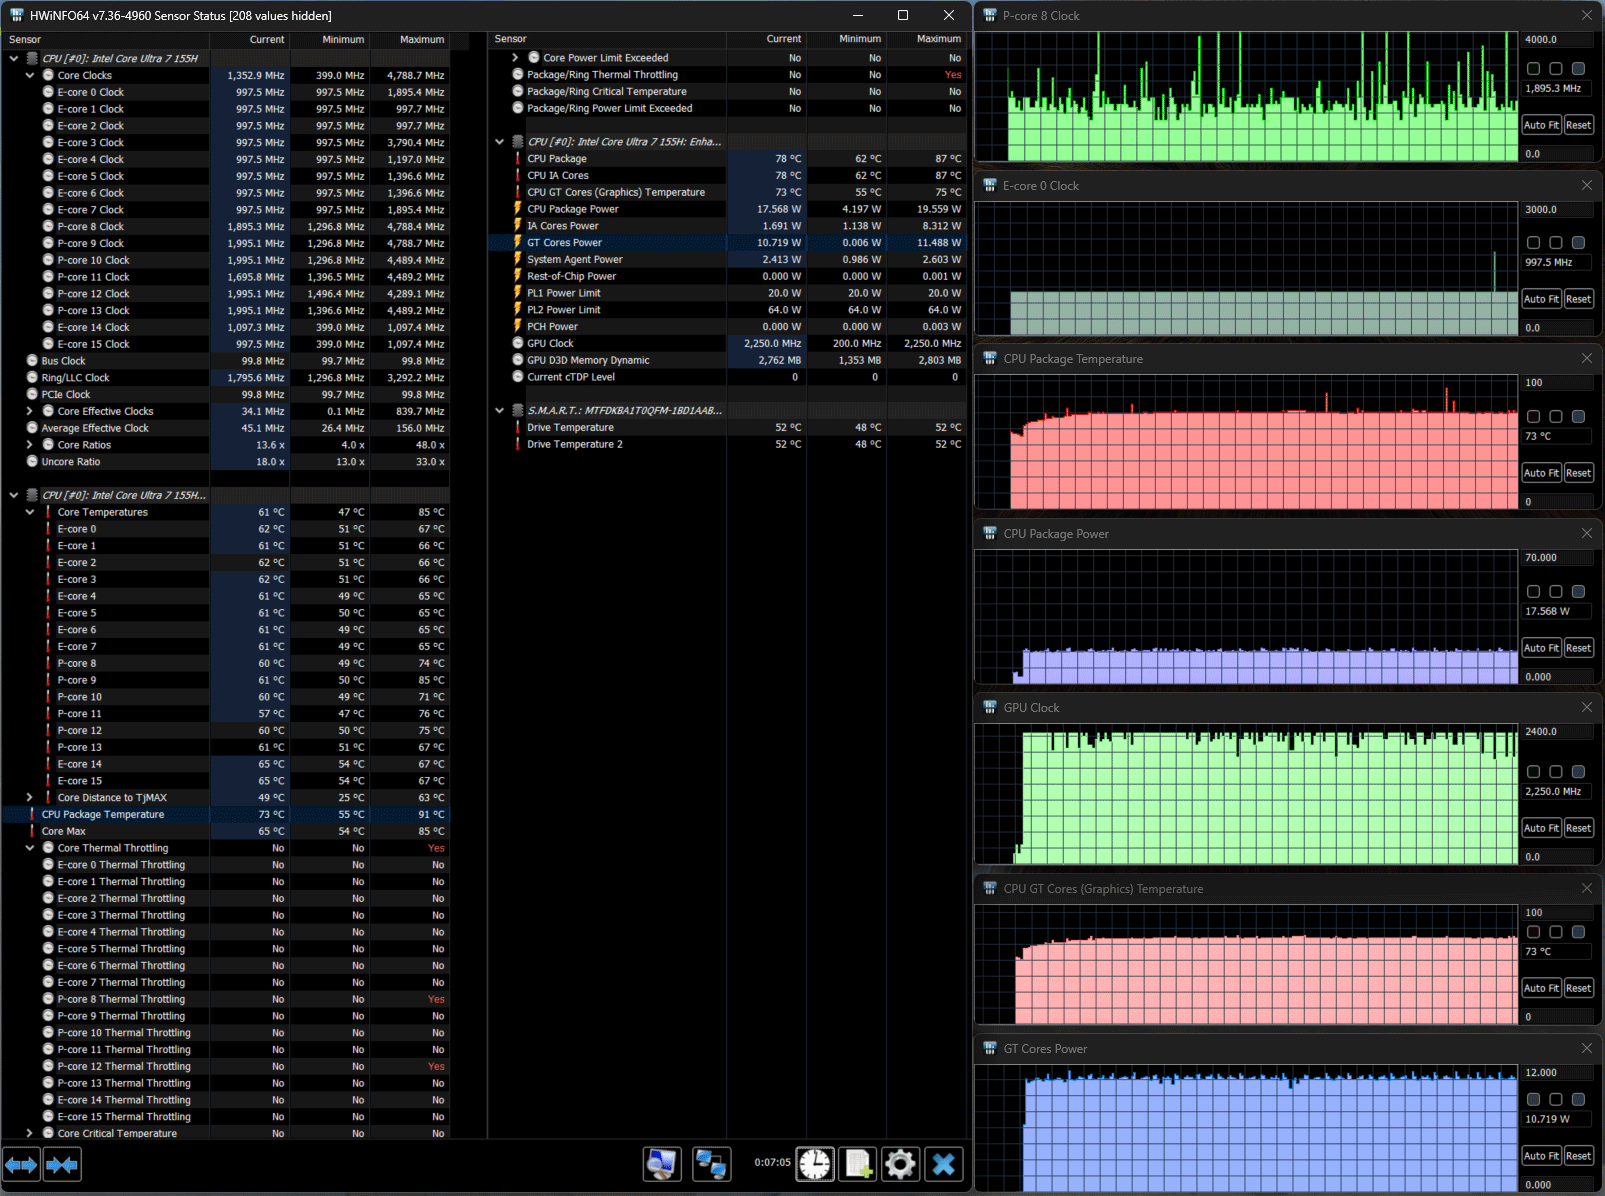This screenshot has width=1605, height=1196.
Task: Select the P-core 12 Thermal Throttling row
Action: tap(226, 1067)
